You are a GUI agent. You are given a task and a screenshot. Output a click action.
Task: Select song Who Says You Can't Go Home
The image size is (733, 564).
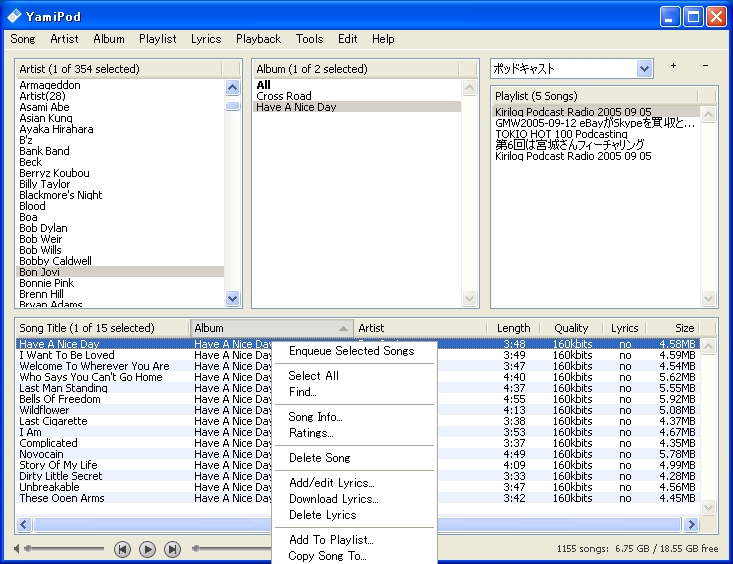coord(91,377)
